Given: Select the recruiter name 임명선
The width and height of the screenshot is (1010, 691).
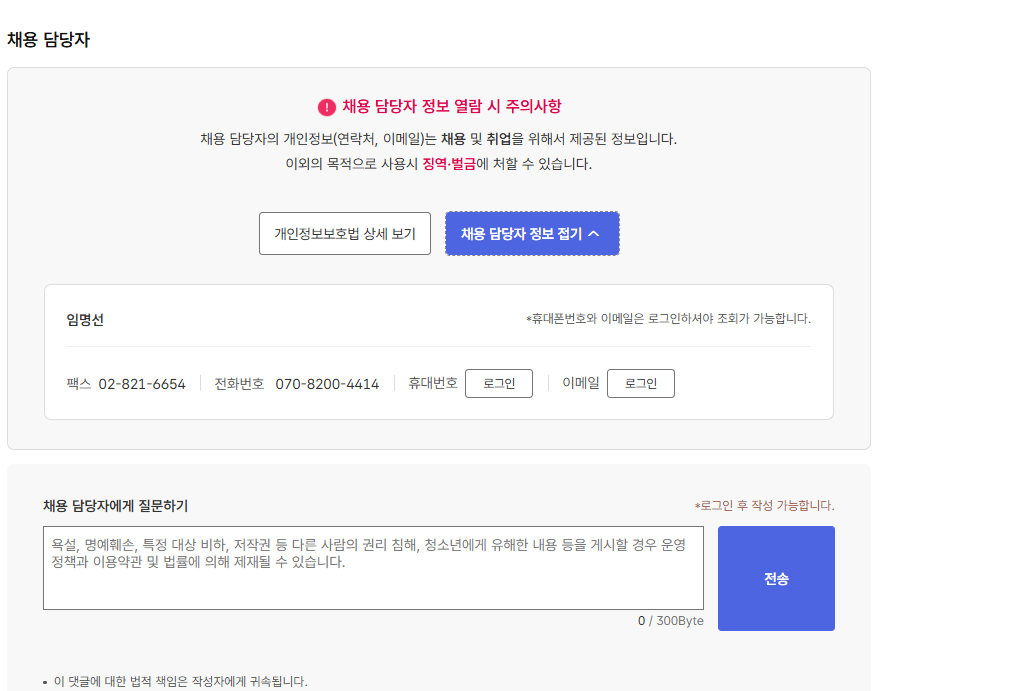Looking at the screenshot, I should [x=85, y=320].
